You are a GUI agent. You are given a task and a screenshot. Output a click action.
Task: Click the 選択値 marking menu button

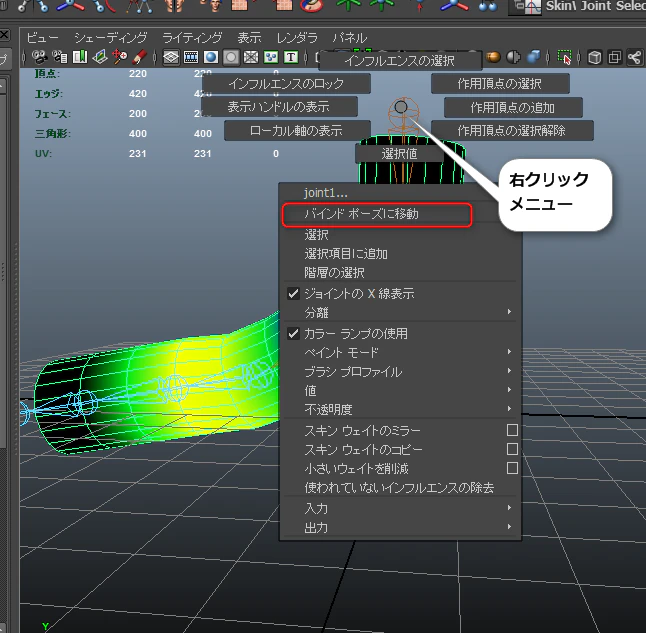coord(399,154)
